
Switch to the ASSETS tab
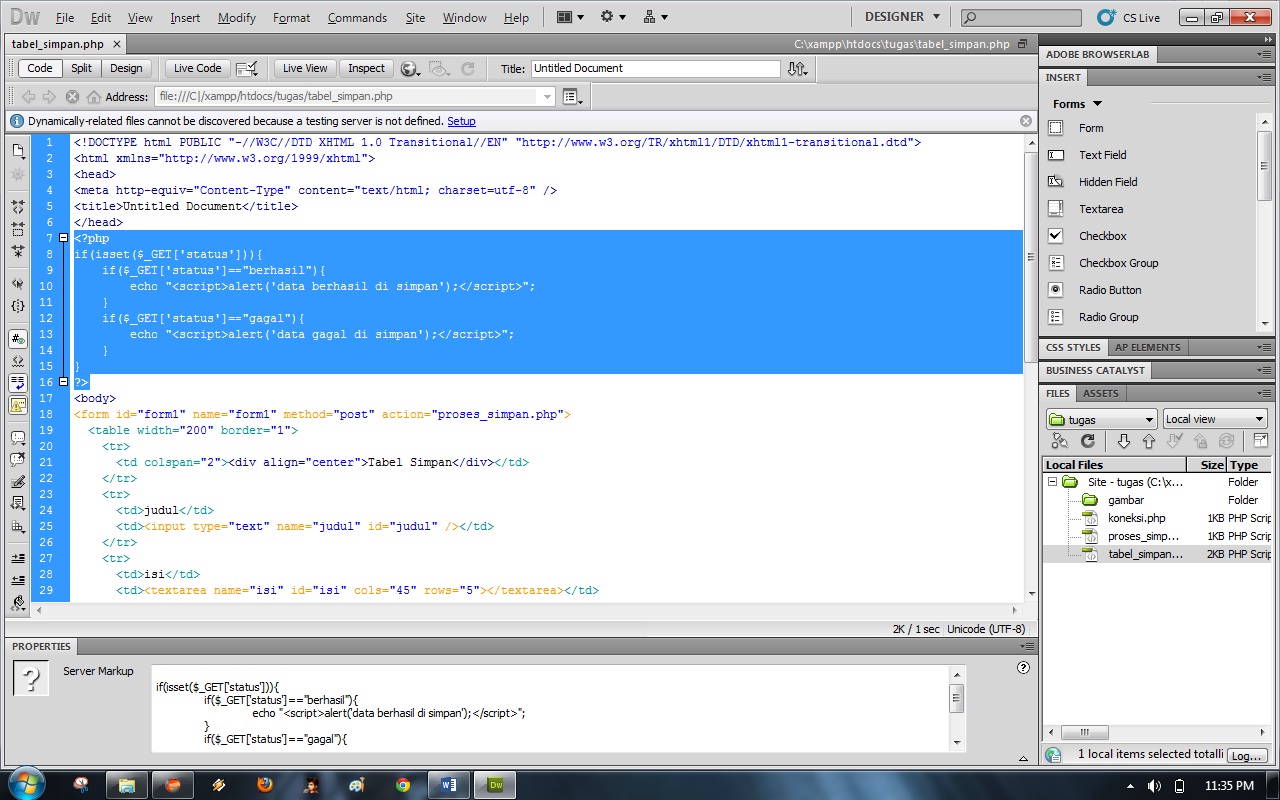click(1101, 393)
